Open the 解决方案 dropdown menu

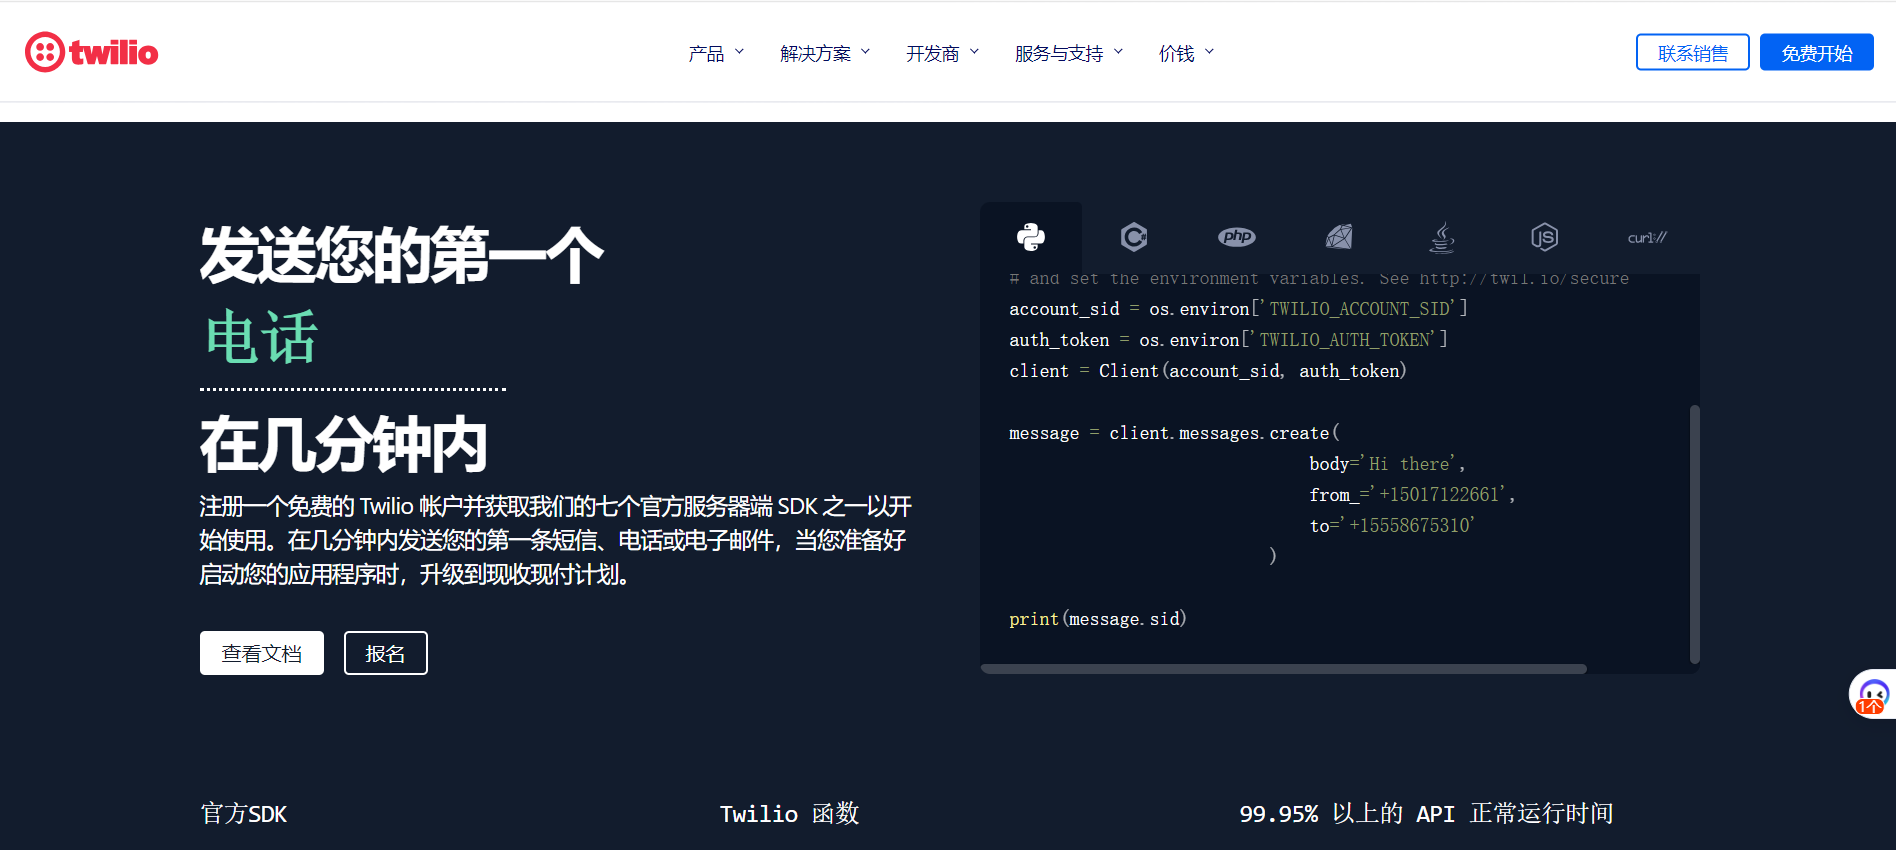pos(825,53)
